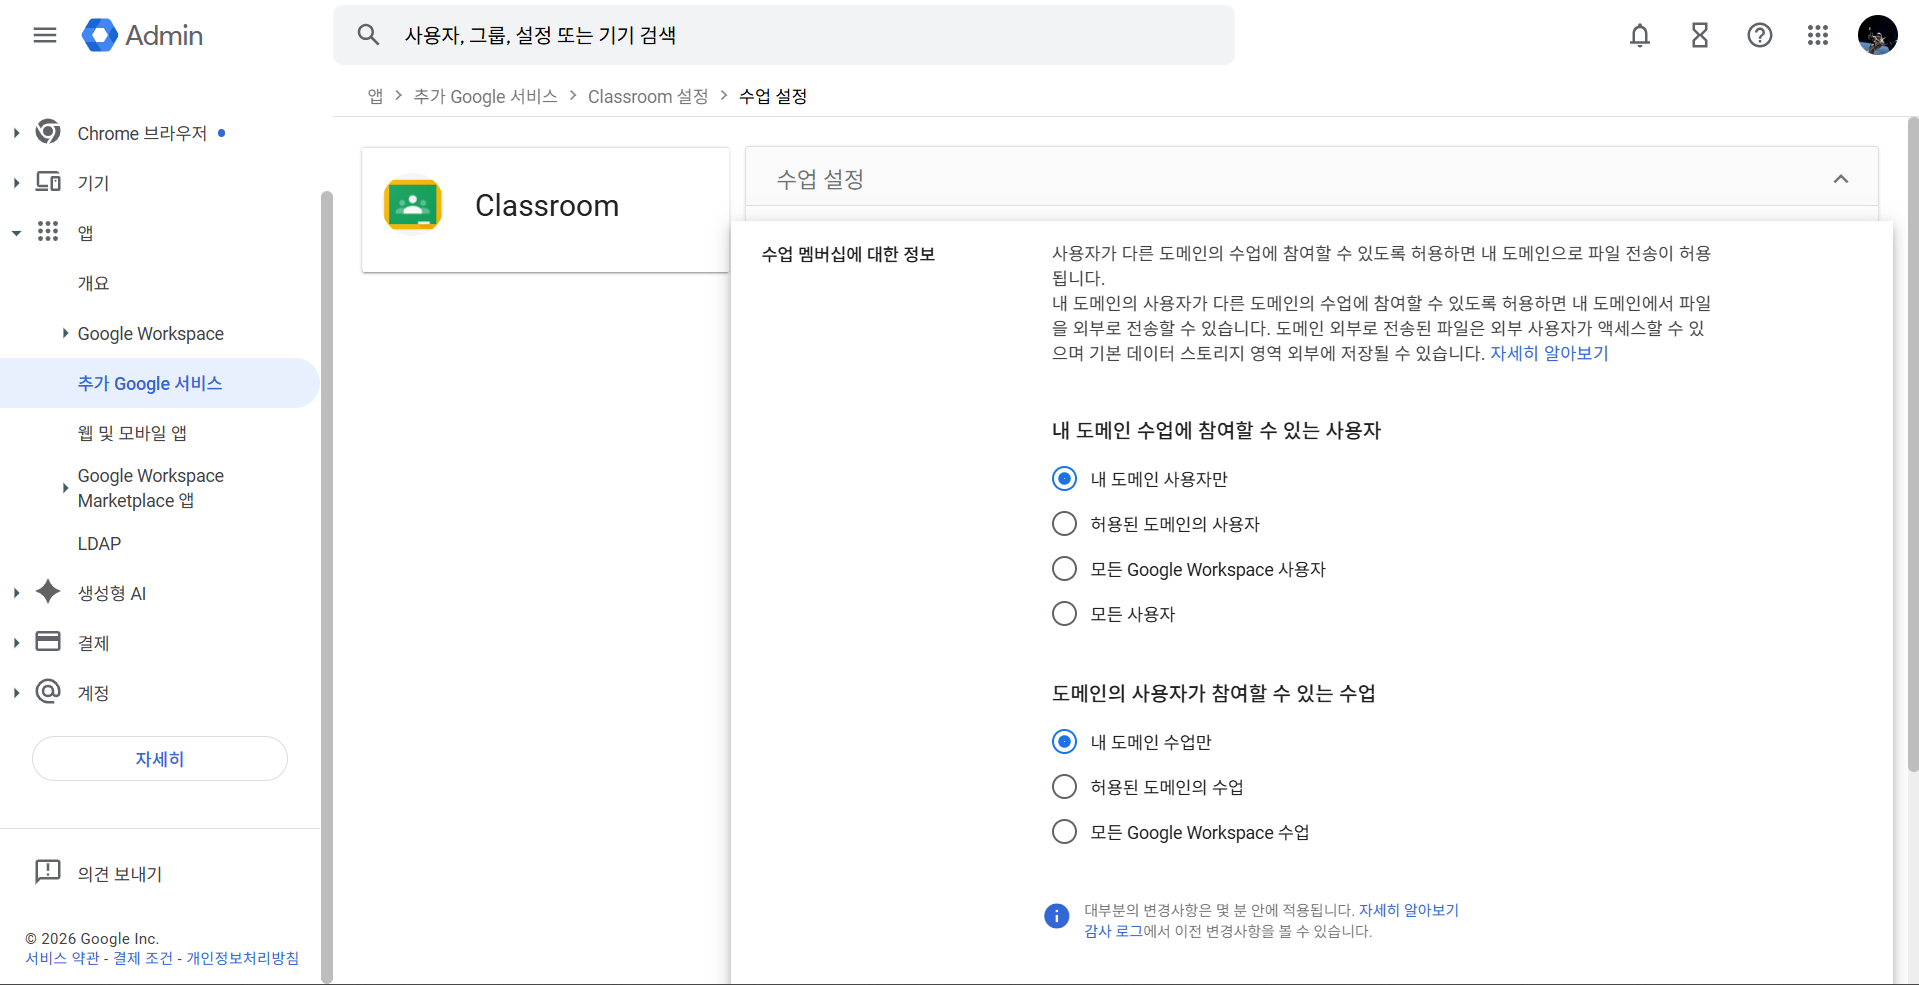
Task: Click the Google Admin logo
Action: pos(143,35)
